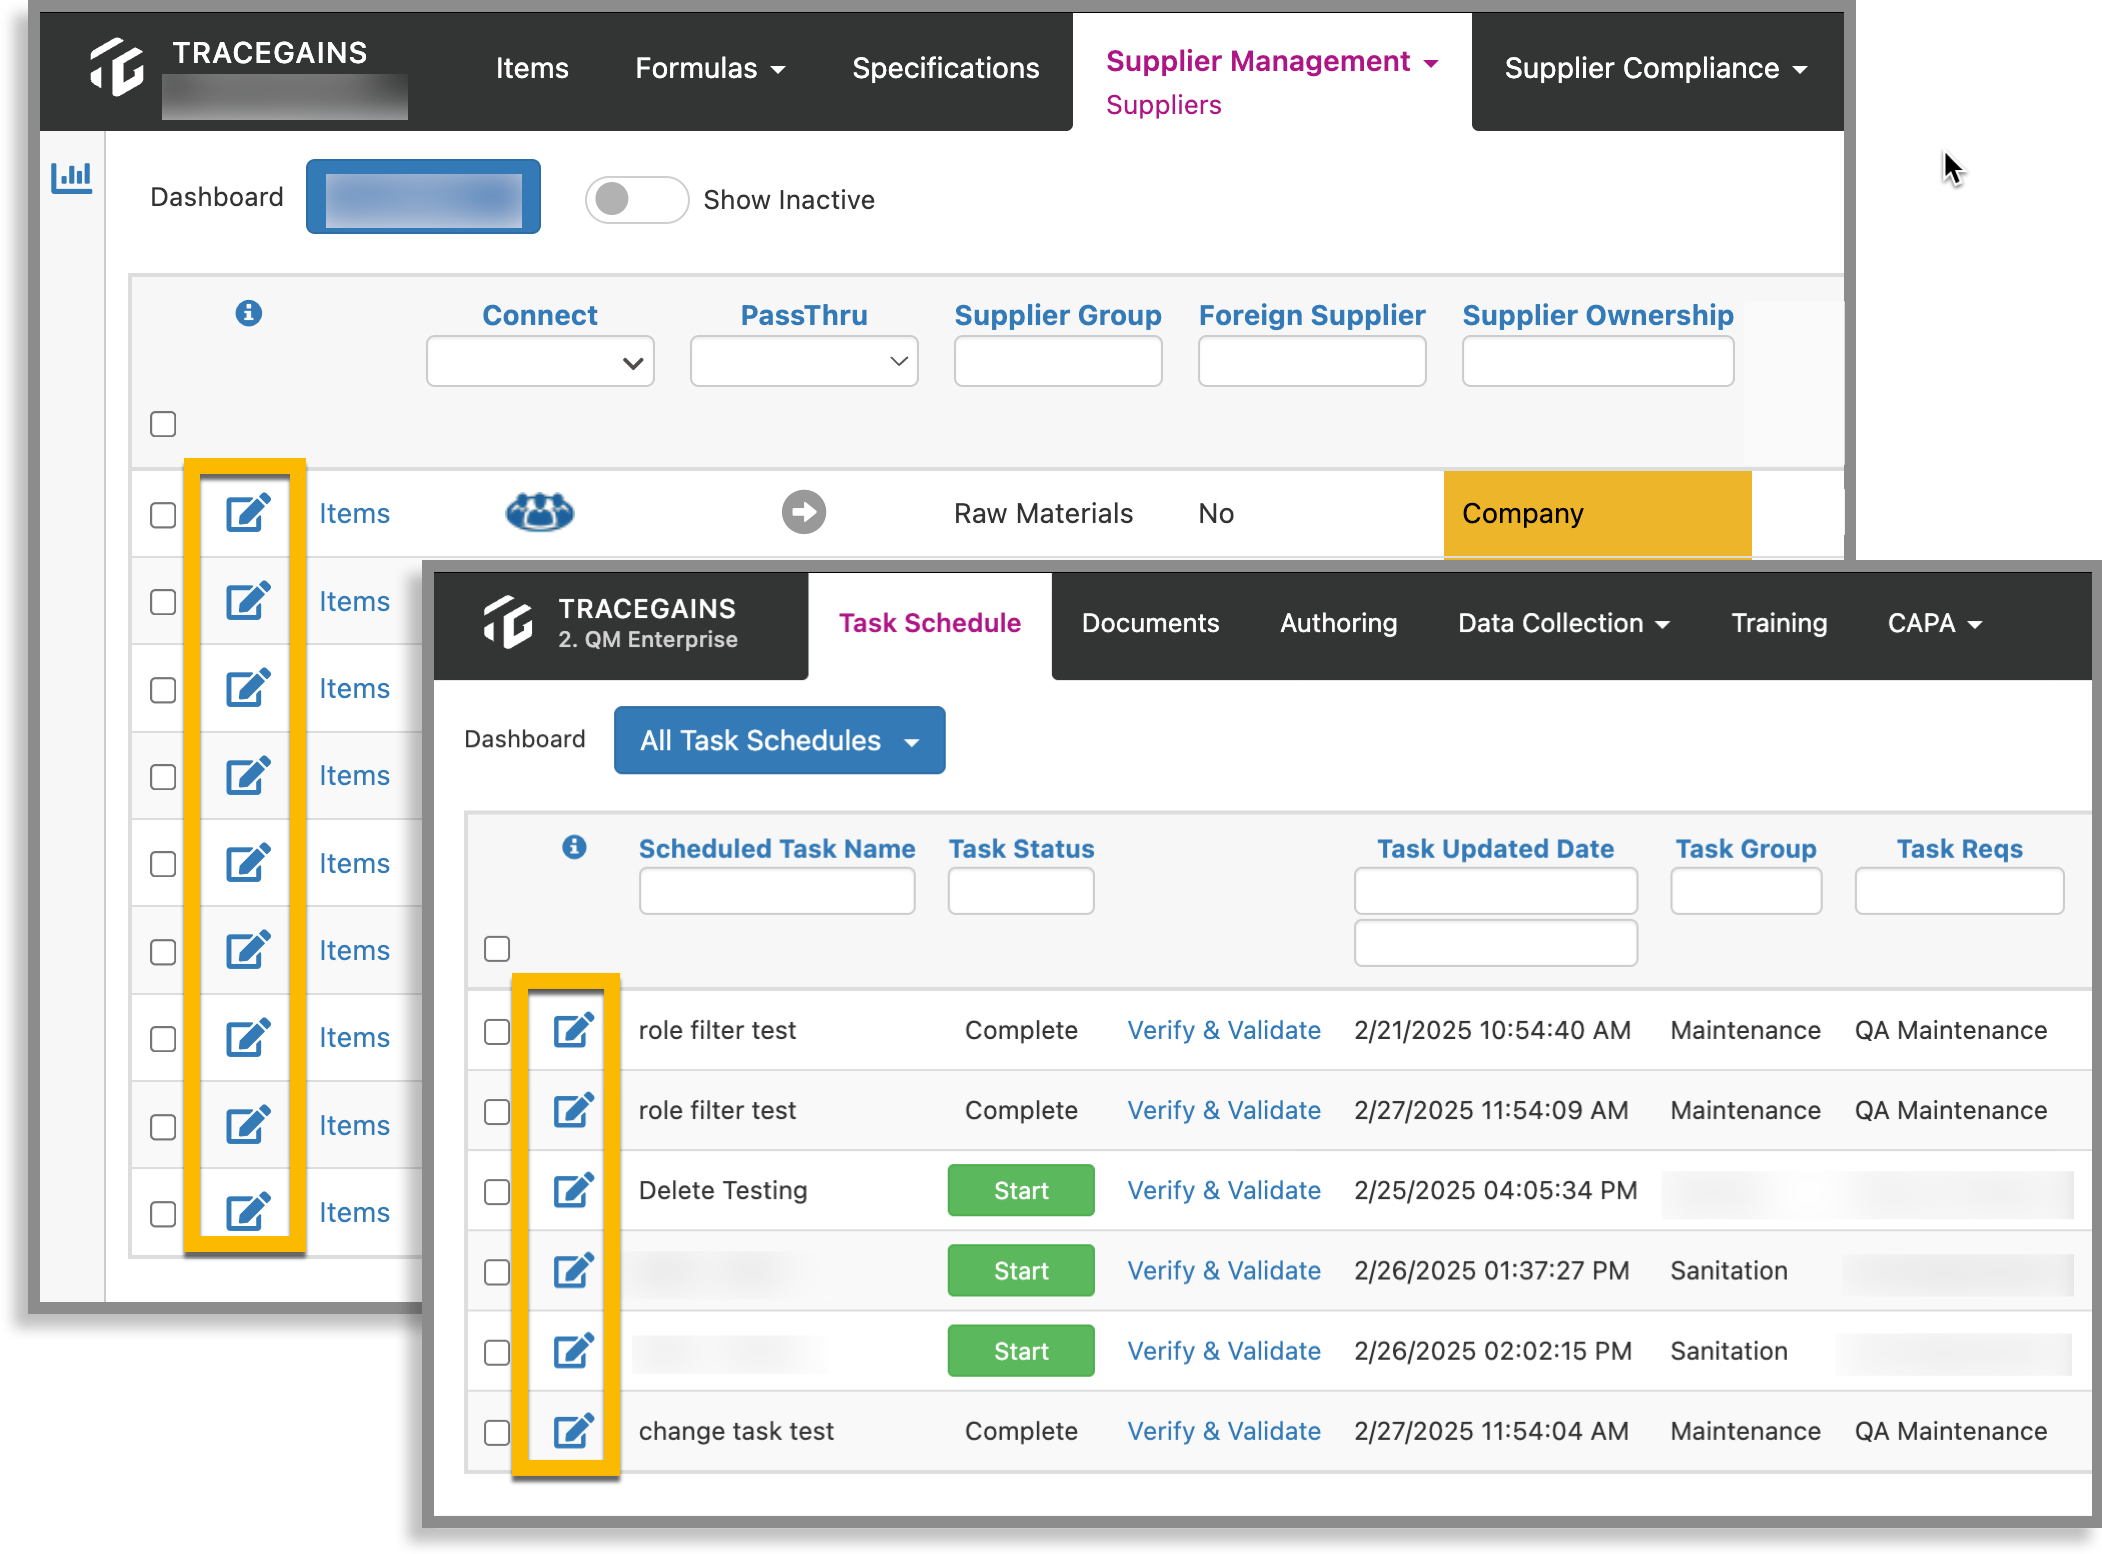Check the select-all checkbox in Suppliers table header
This screenshot has width=2102, height=1554.
pyautogui.click(x=163, y=424)
